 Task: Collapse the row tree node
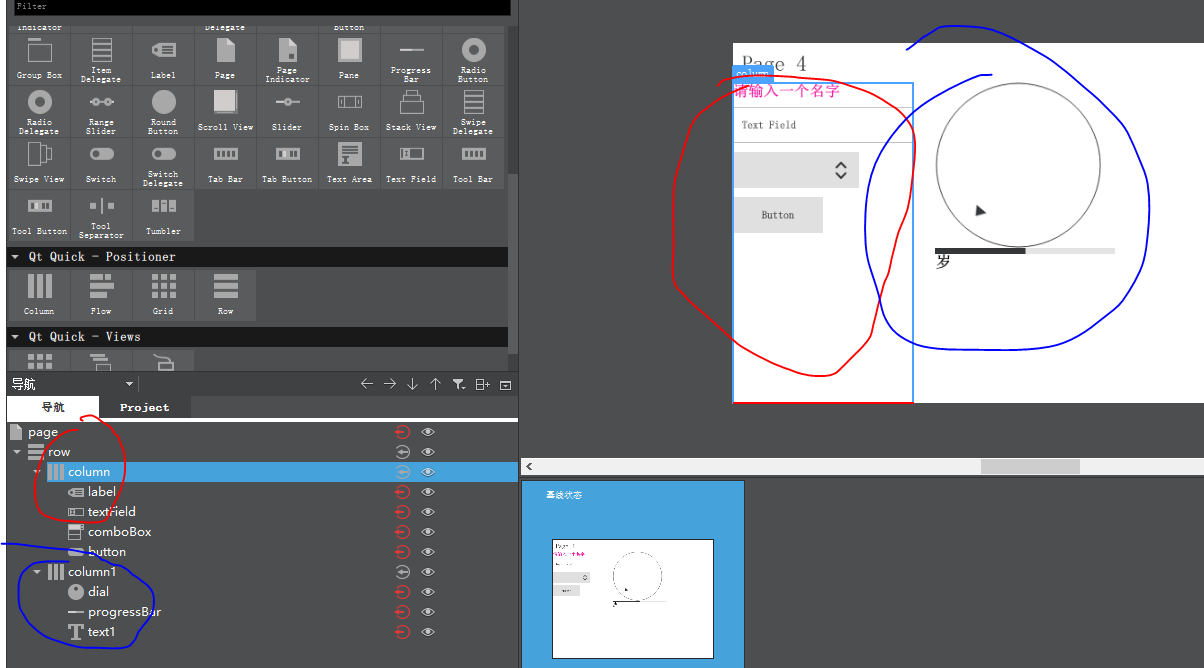pos(16,452)
